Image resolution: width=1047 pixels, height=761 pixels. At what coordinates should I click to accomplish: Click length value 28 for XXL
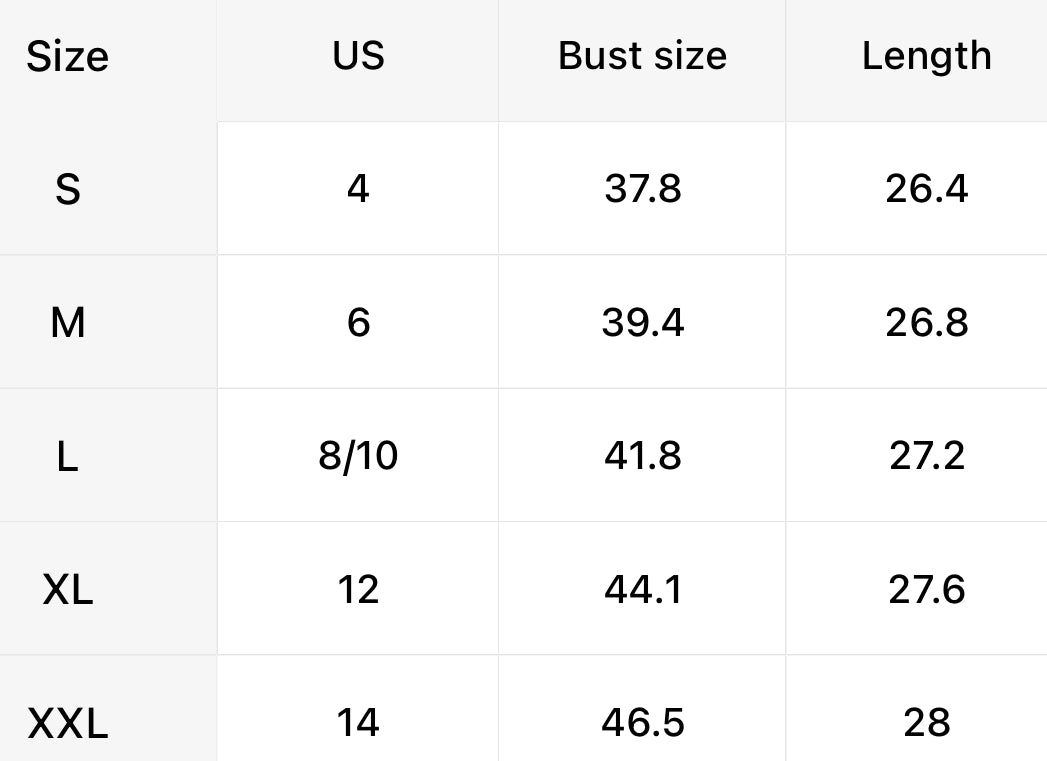coord(926,722)
